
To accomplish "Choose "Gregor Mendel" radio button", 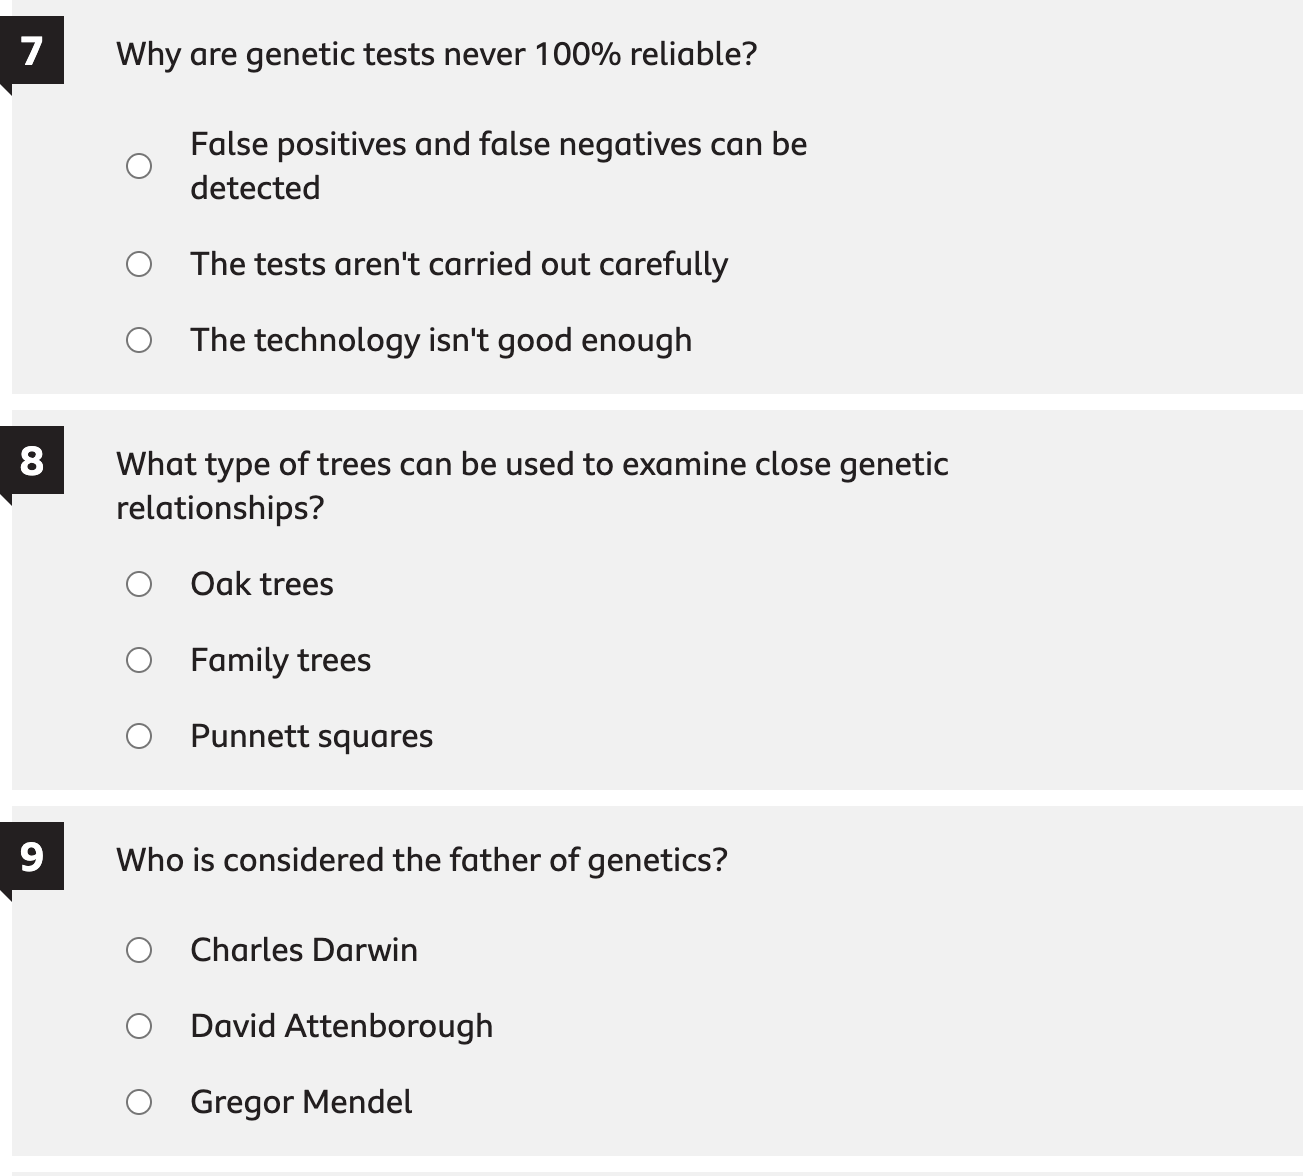I will coord(139,1102).
